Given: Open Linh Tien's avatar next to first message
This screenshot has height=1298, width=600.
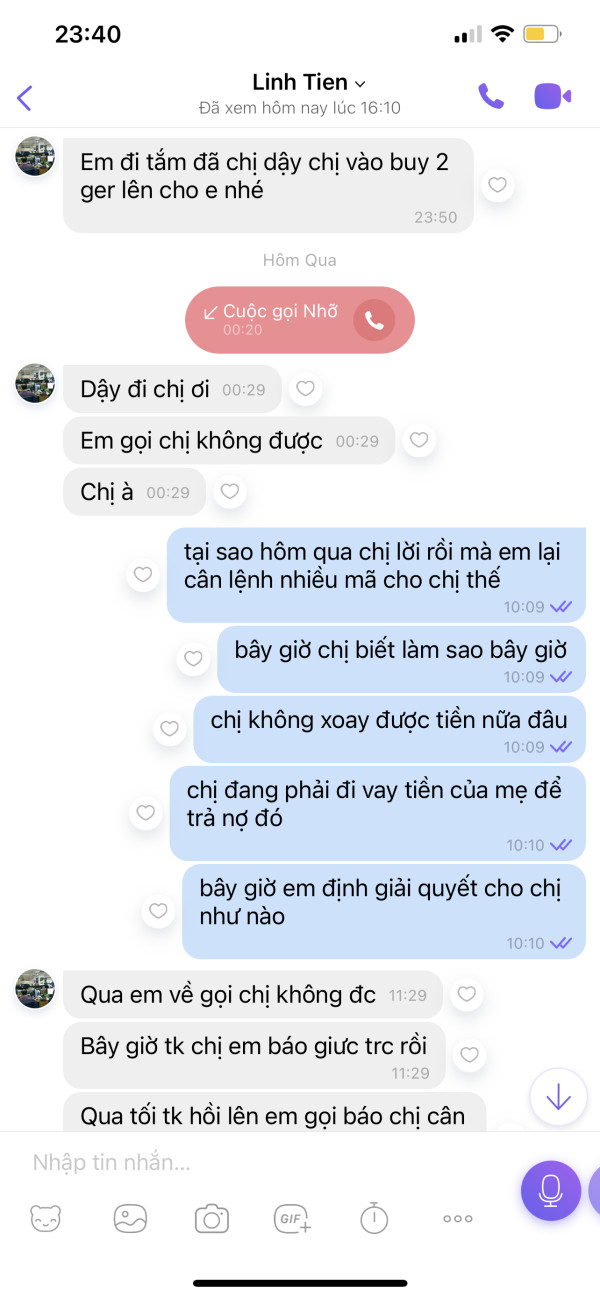Looking at the screenshot, I should click(x=35, y=156).
